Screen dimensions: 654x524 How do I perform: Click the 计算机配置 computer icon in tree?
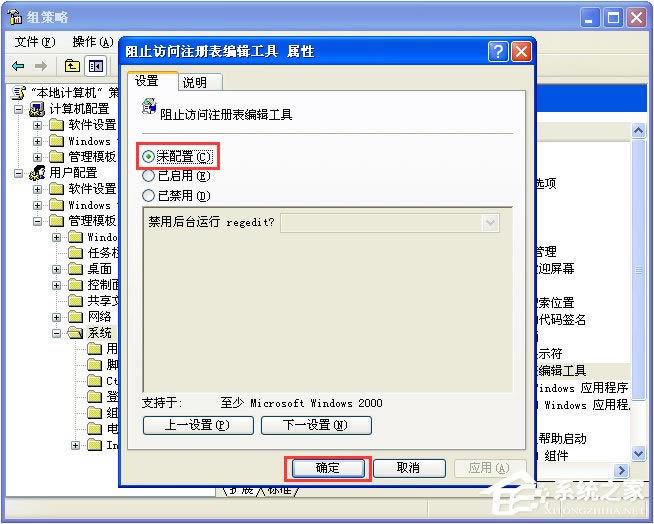click(x=37, y=109)
